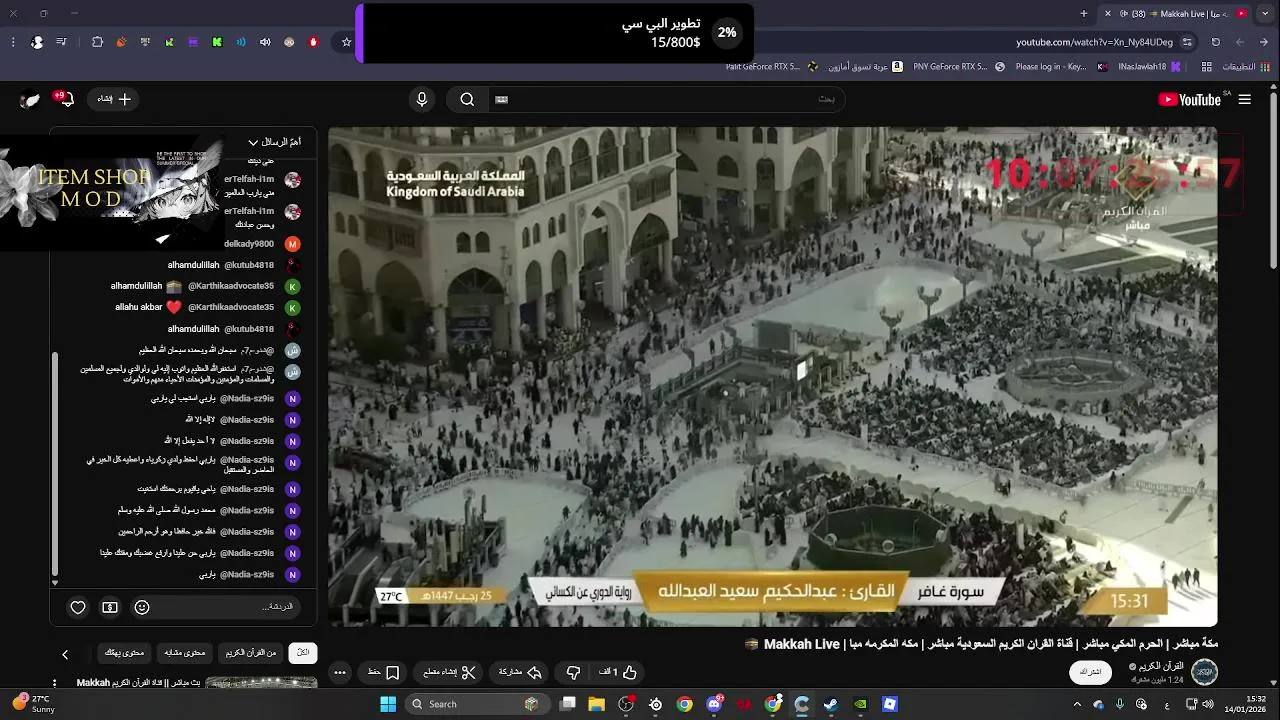This screenshot has height=720, width=1280.
Task: Like the video with thumbs up
Action: pos(618,672)
